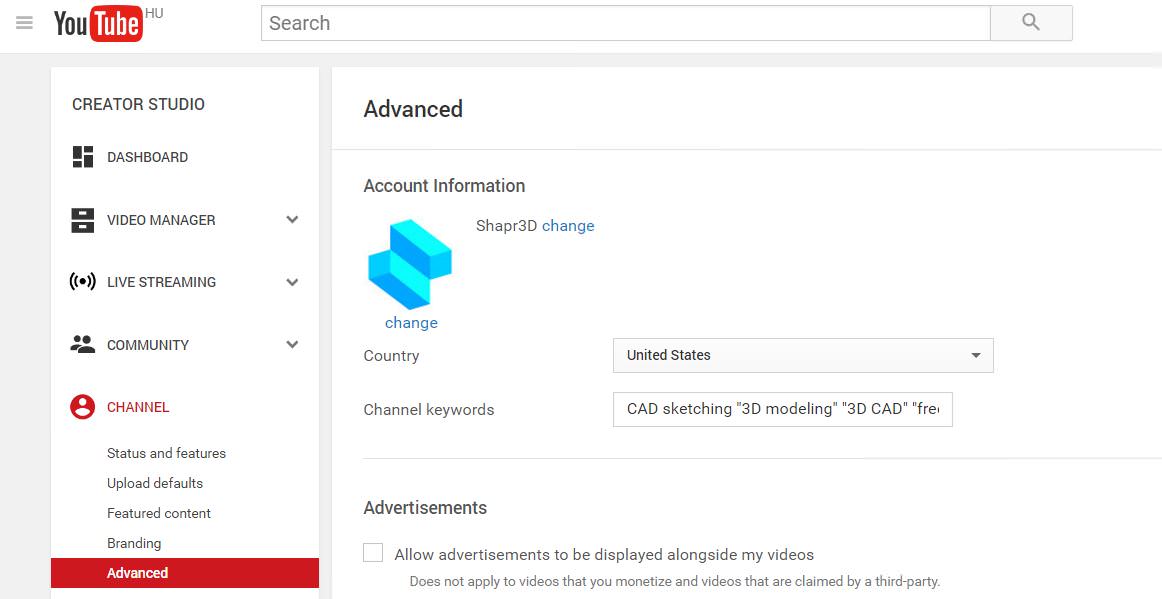Select the Channel section label

(x=138, y=407)
